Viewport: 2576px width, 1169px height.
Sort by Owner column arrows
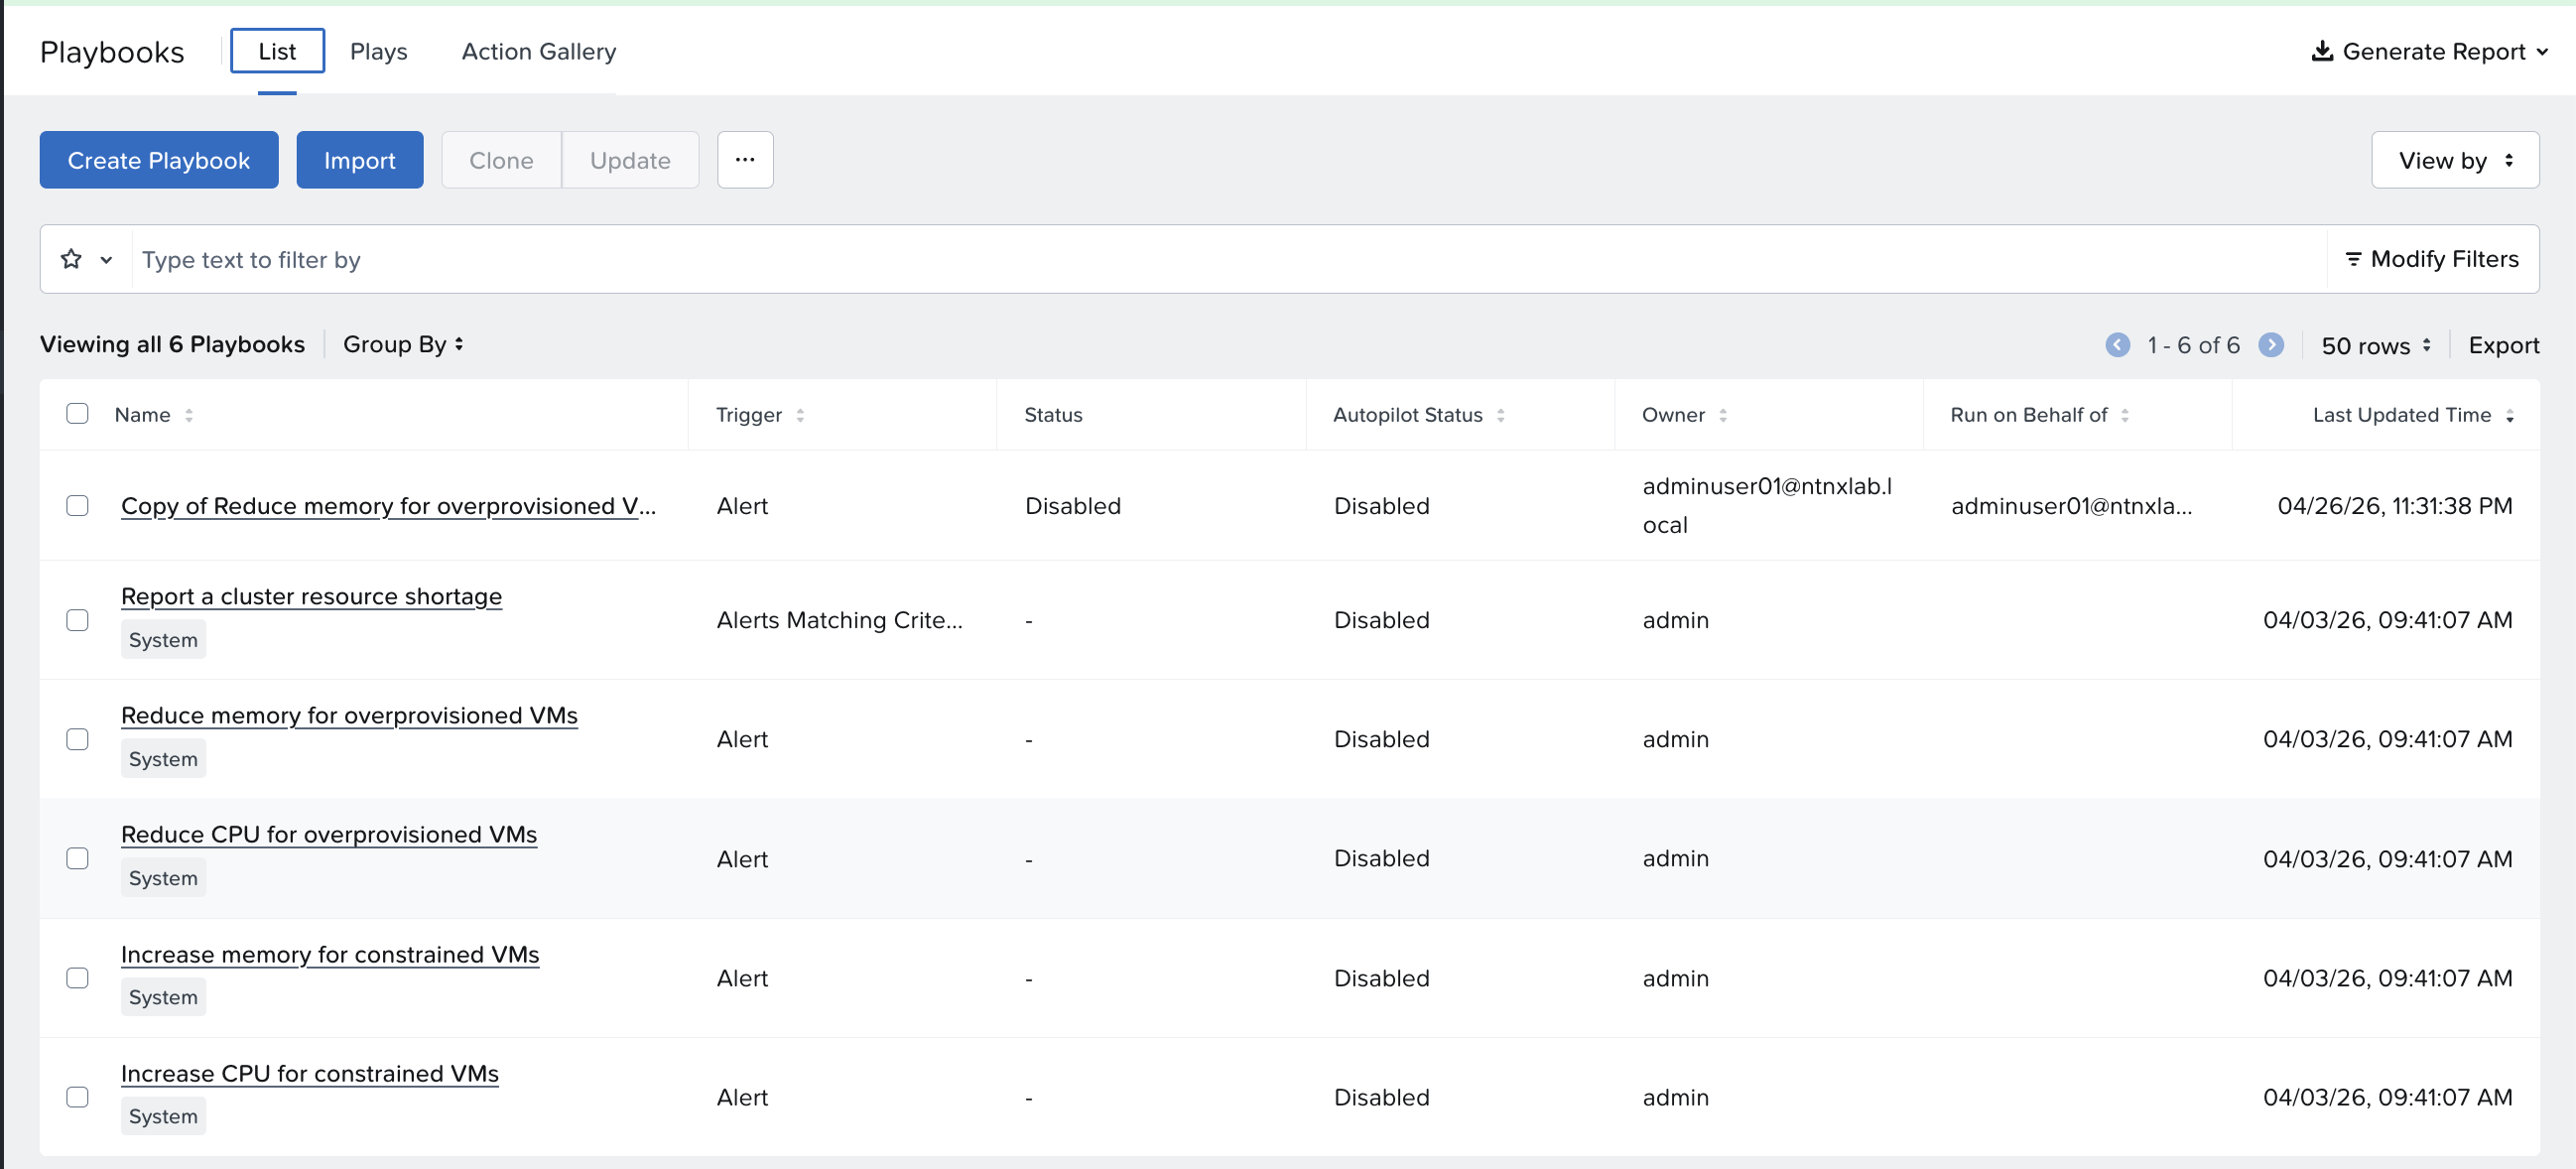coord(1723,415)
